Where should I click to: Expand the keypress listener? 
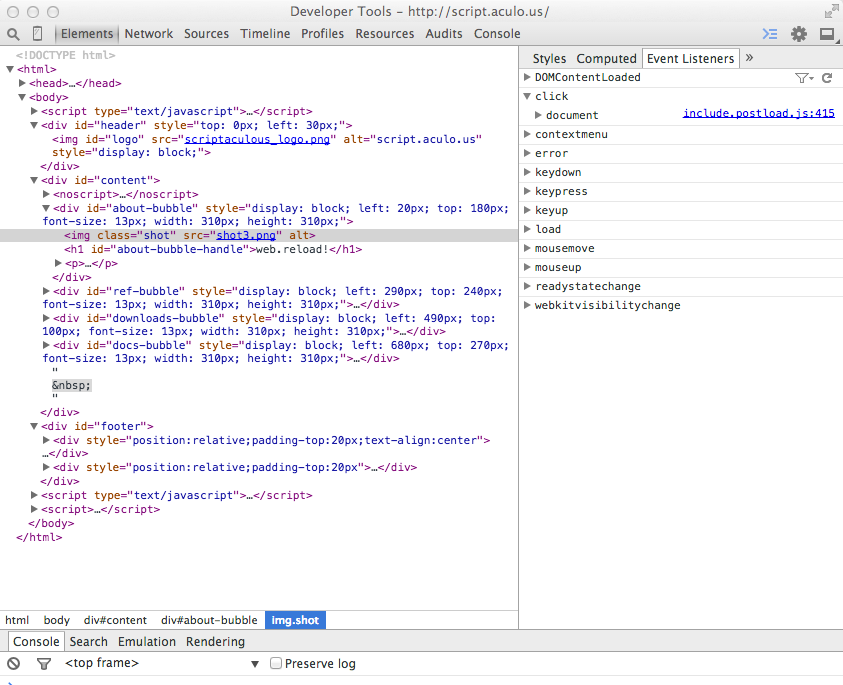527,191
